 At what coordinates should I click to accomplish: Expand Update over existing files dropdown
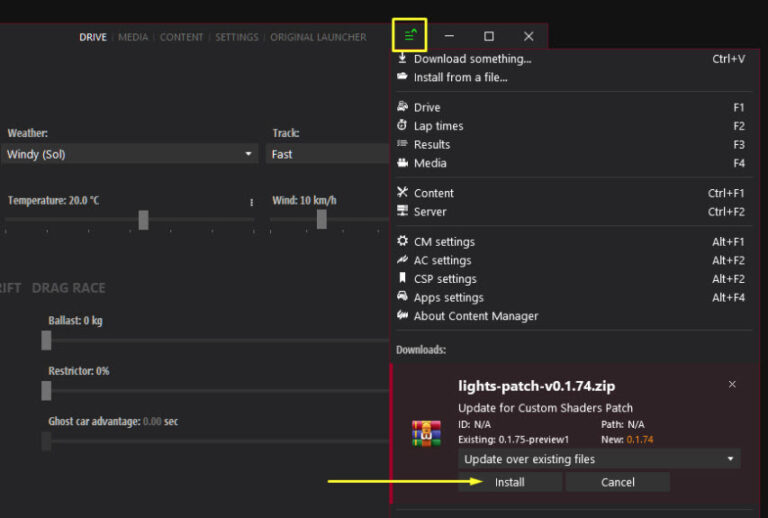pos(599,459)
